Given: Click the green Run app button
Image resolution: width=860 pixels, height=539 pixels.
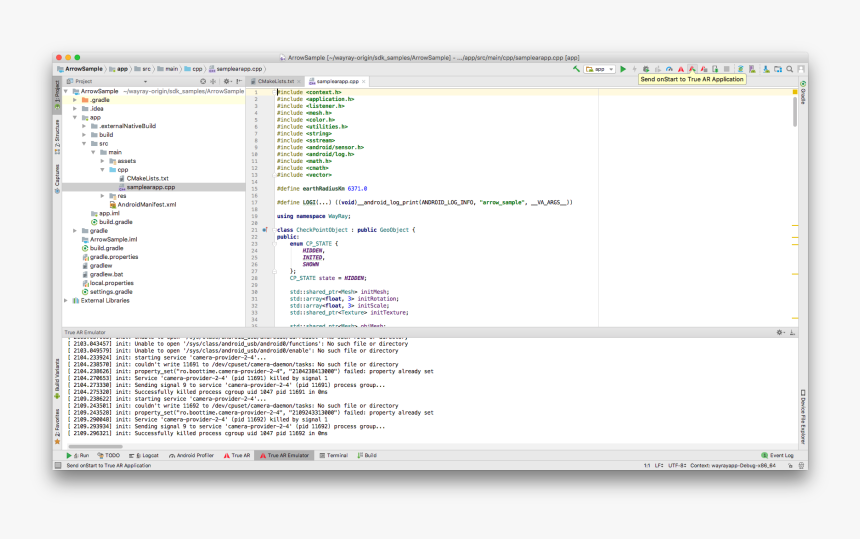Looking at the screenshot, I should pos(623,69).
